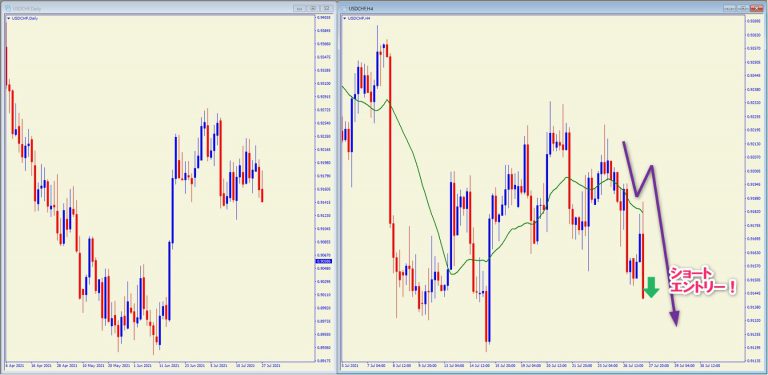
Task: Minimize the USDCHF,Daily chart window
Action: coord(299,8)
